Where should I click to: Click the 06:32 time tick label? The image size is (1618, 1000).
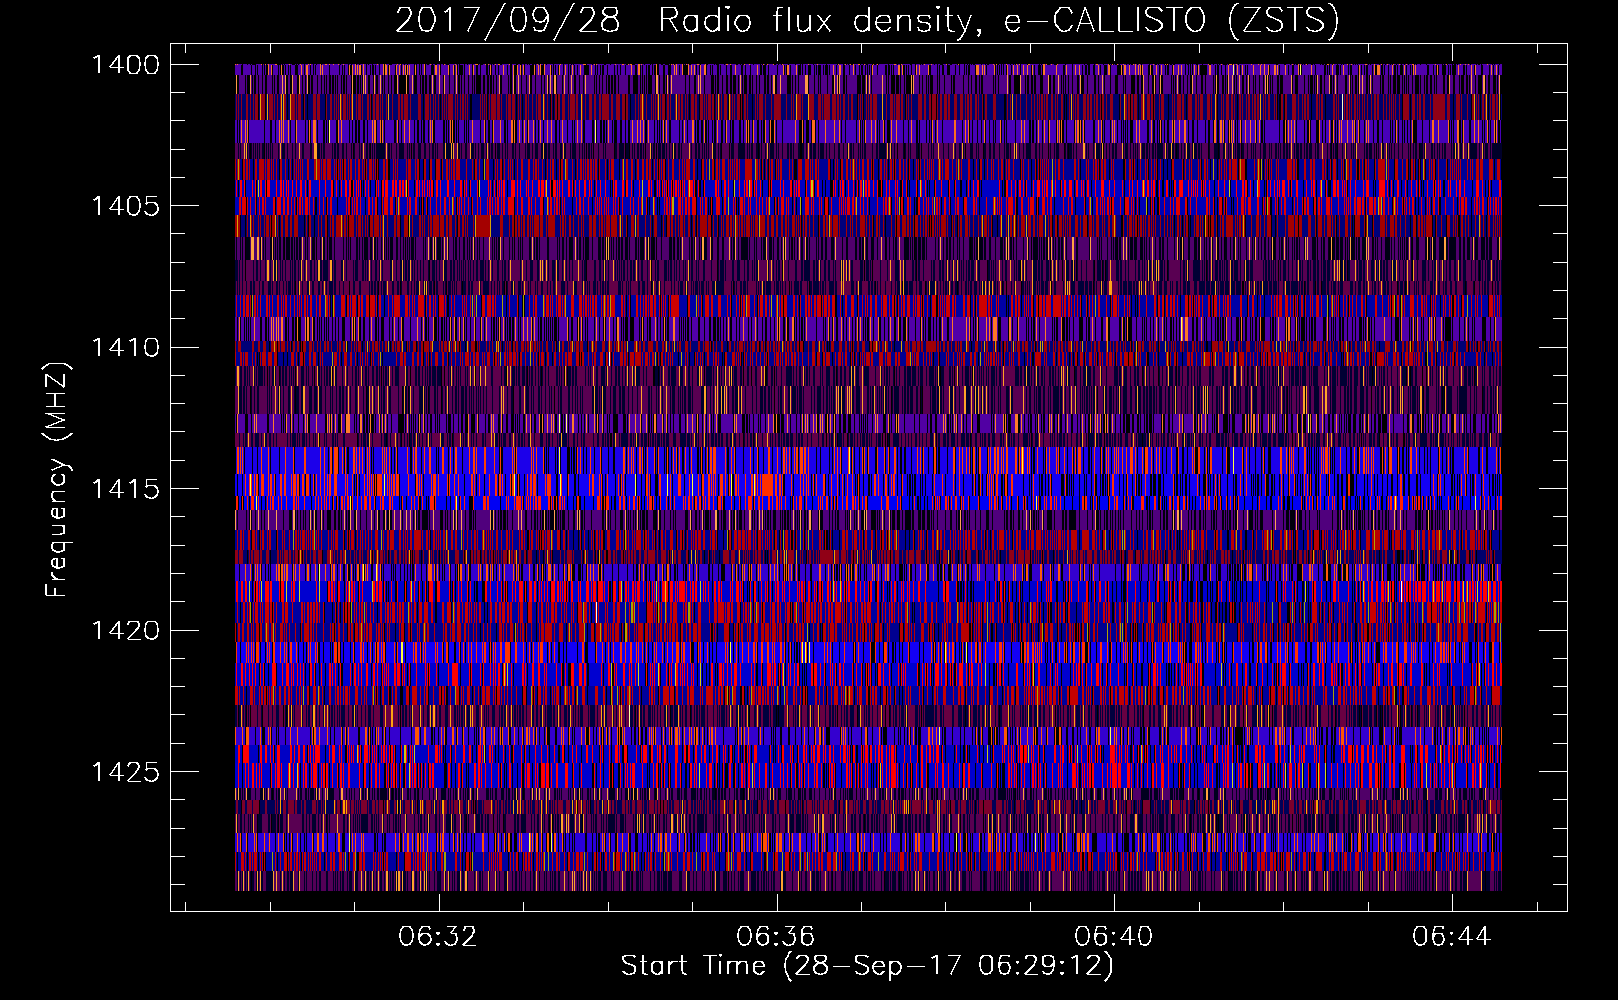pos(438,937)
